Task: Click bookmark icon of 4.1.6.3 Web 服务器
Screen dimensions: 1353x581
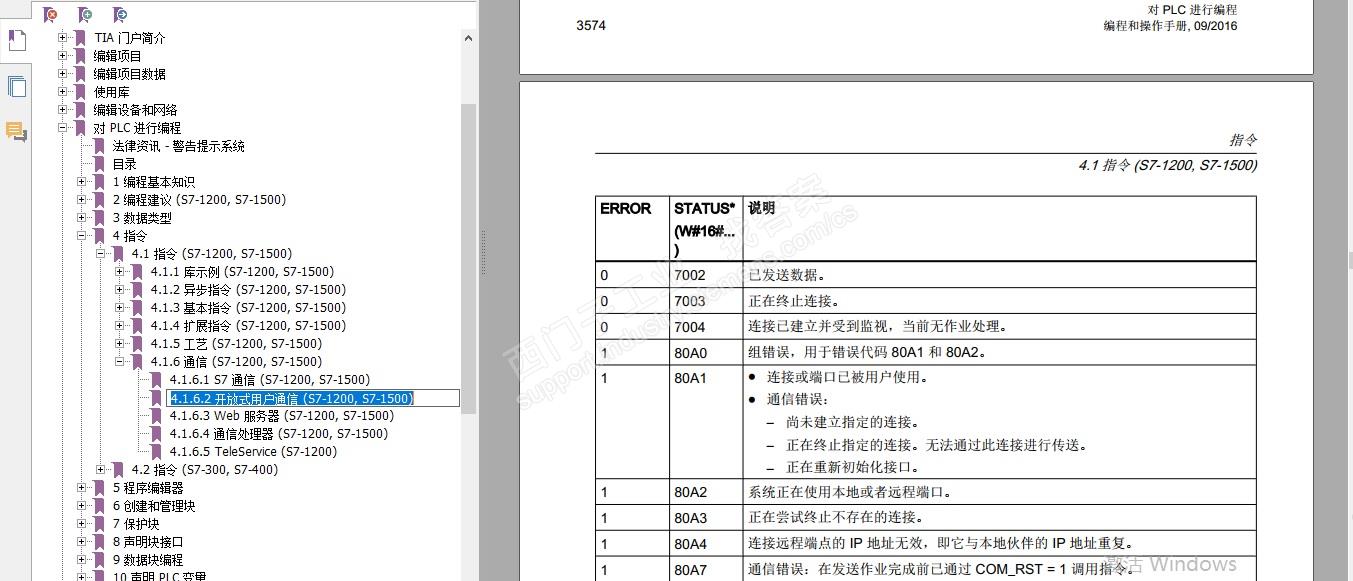Action: 155,416
